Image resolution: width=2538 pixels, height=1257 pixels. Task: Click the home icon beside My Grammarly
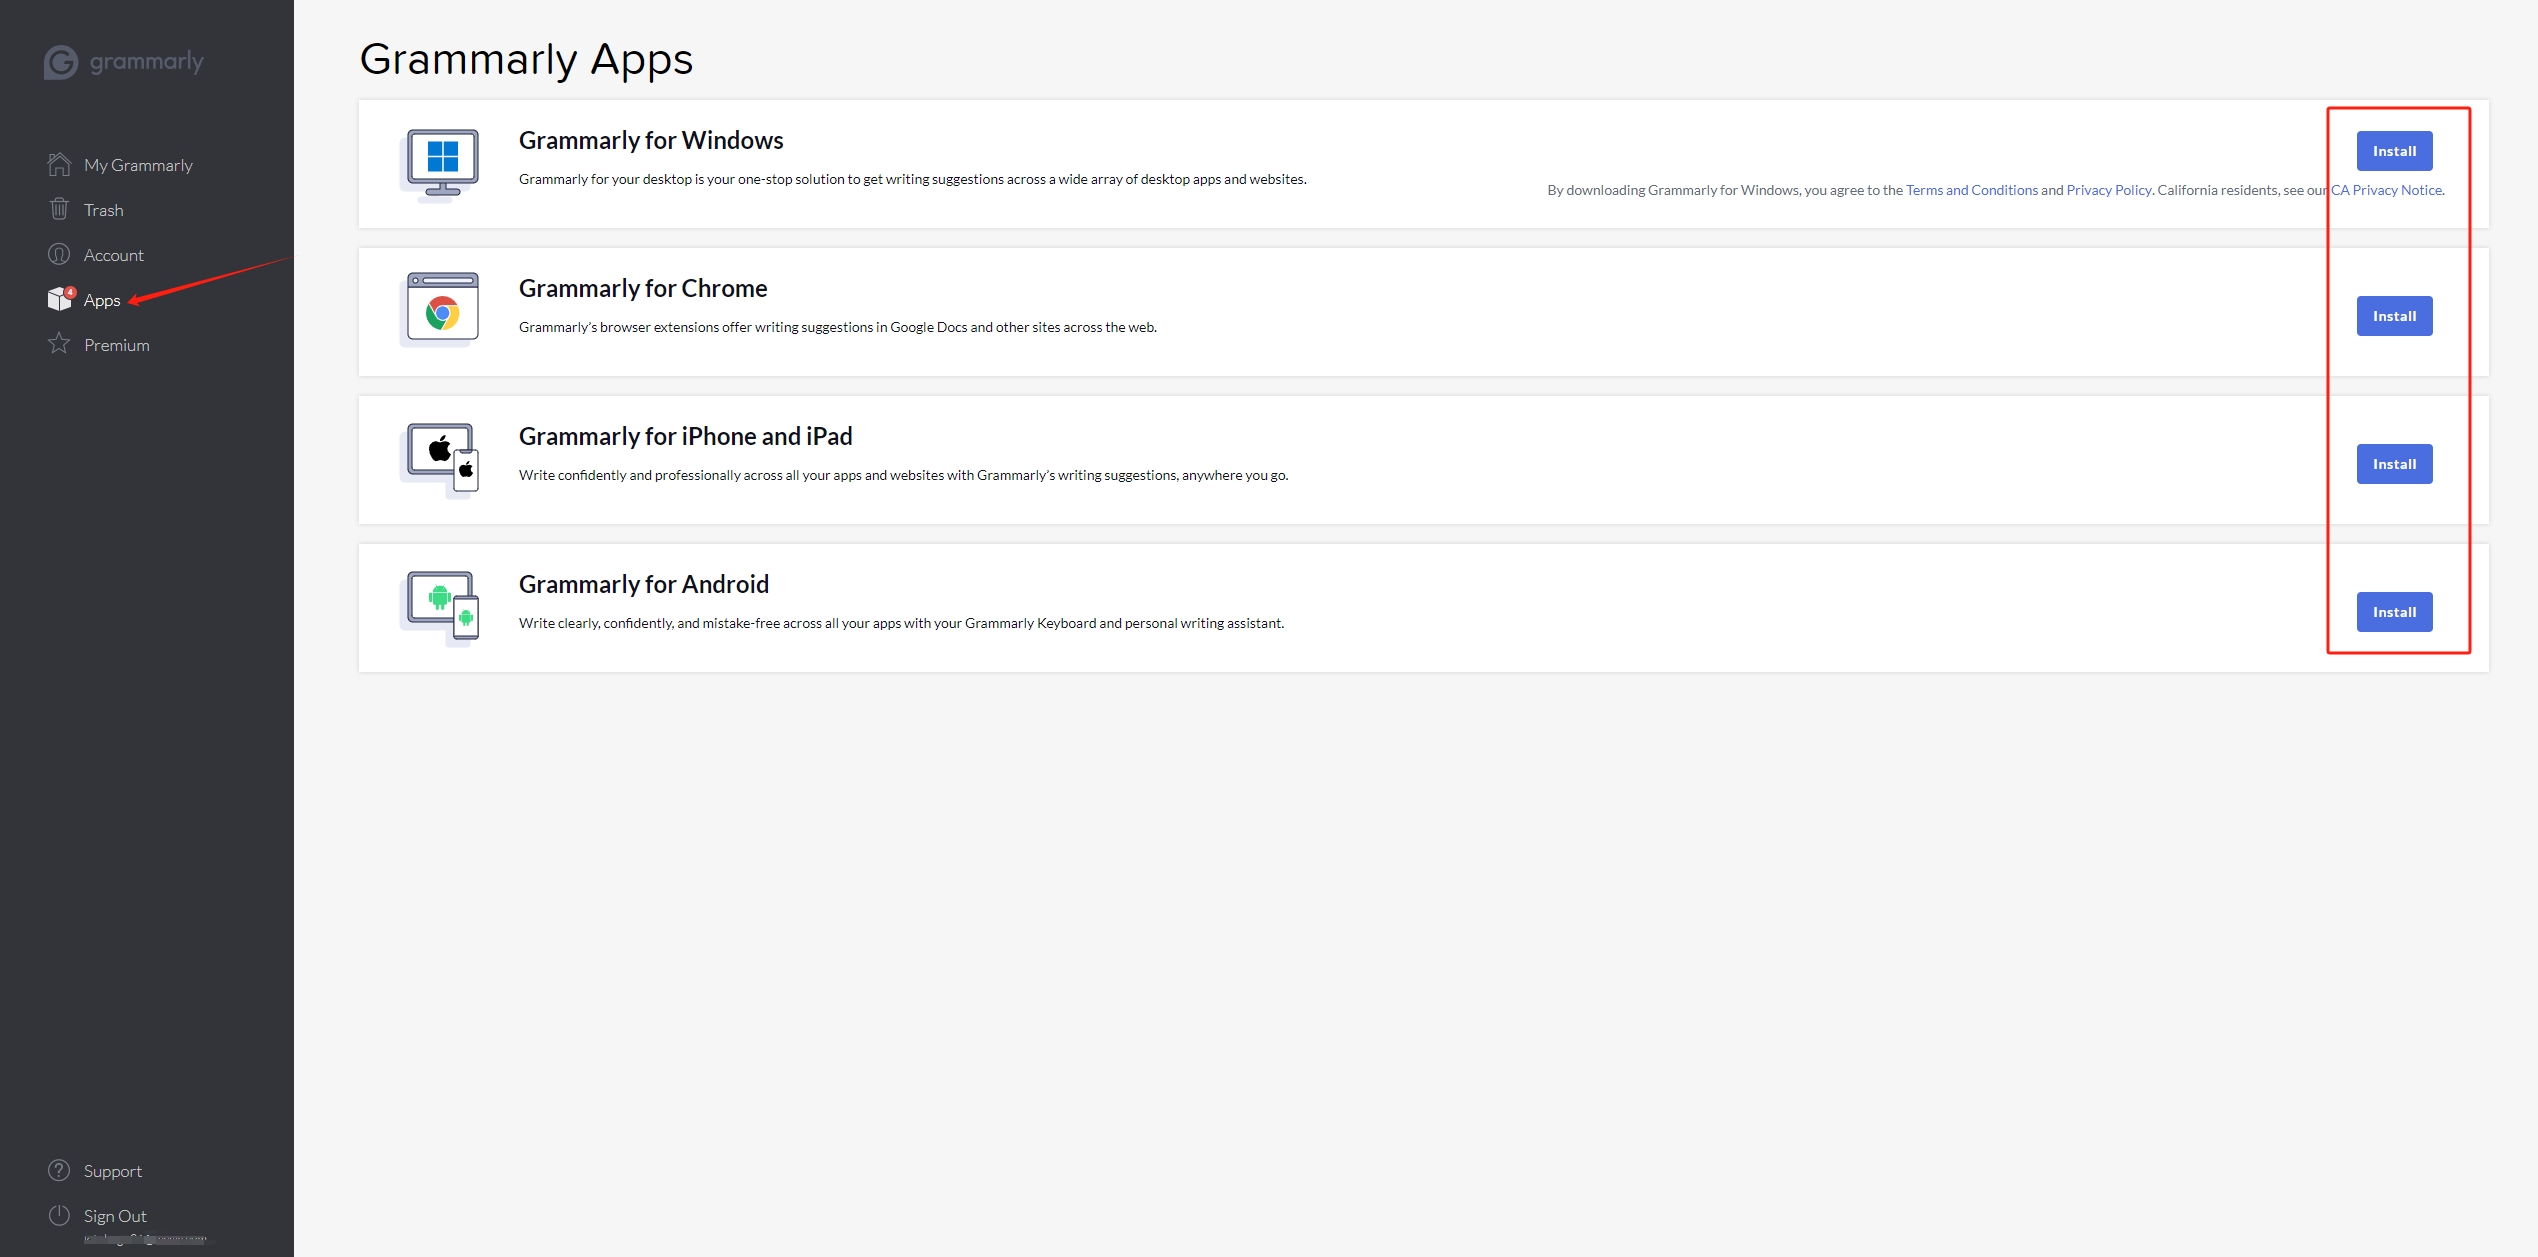click(59, 164)
